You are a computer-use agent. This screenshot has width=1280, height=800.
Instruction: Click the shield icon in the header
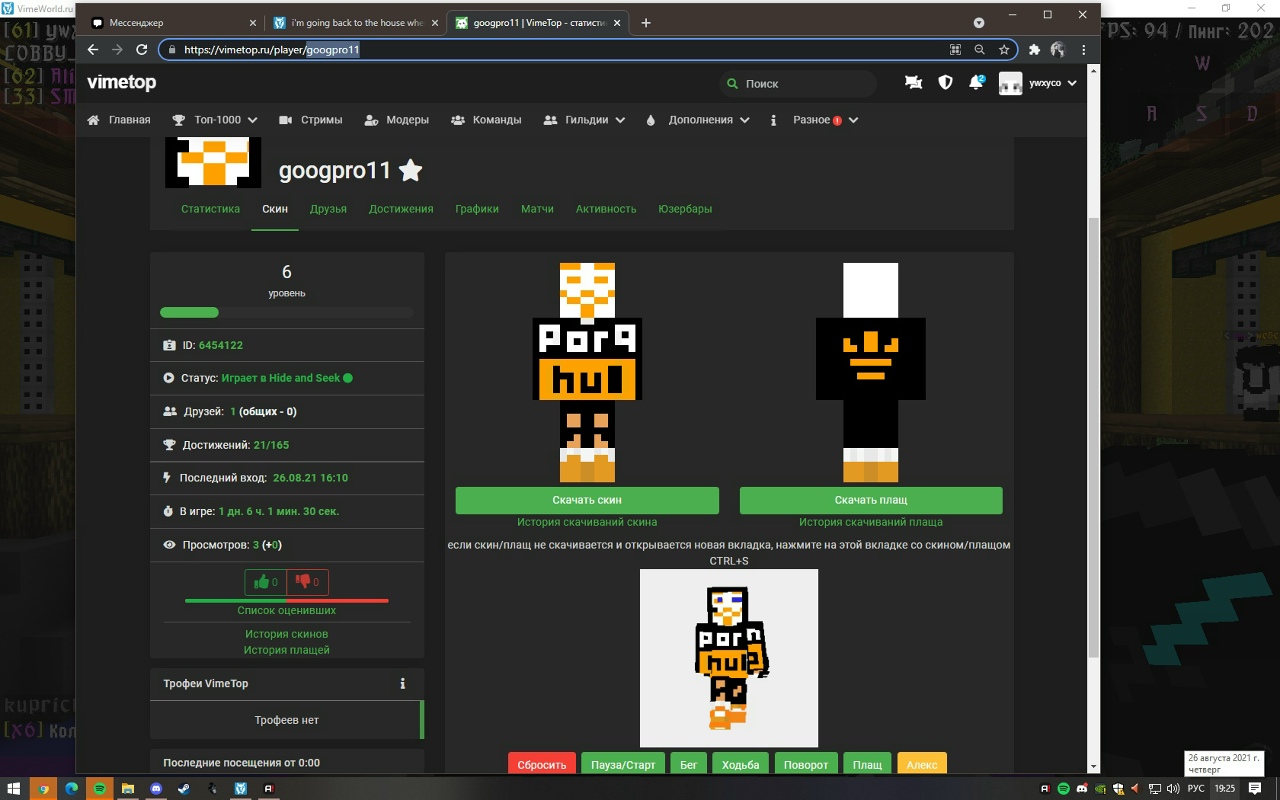(x=945, y=83)
